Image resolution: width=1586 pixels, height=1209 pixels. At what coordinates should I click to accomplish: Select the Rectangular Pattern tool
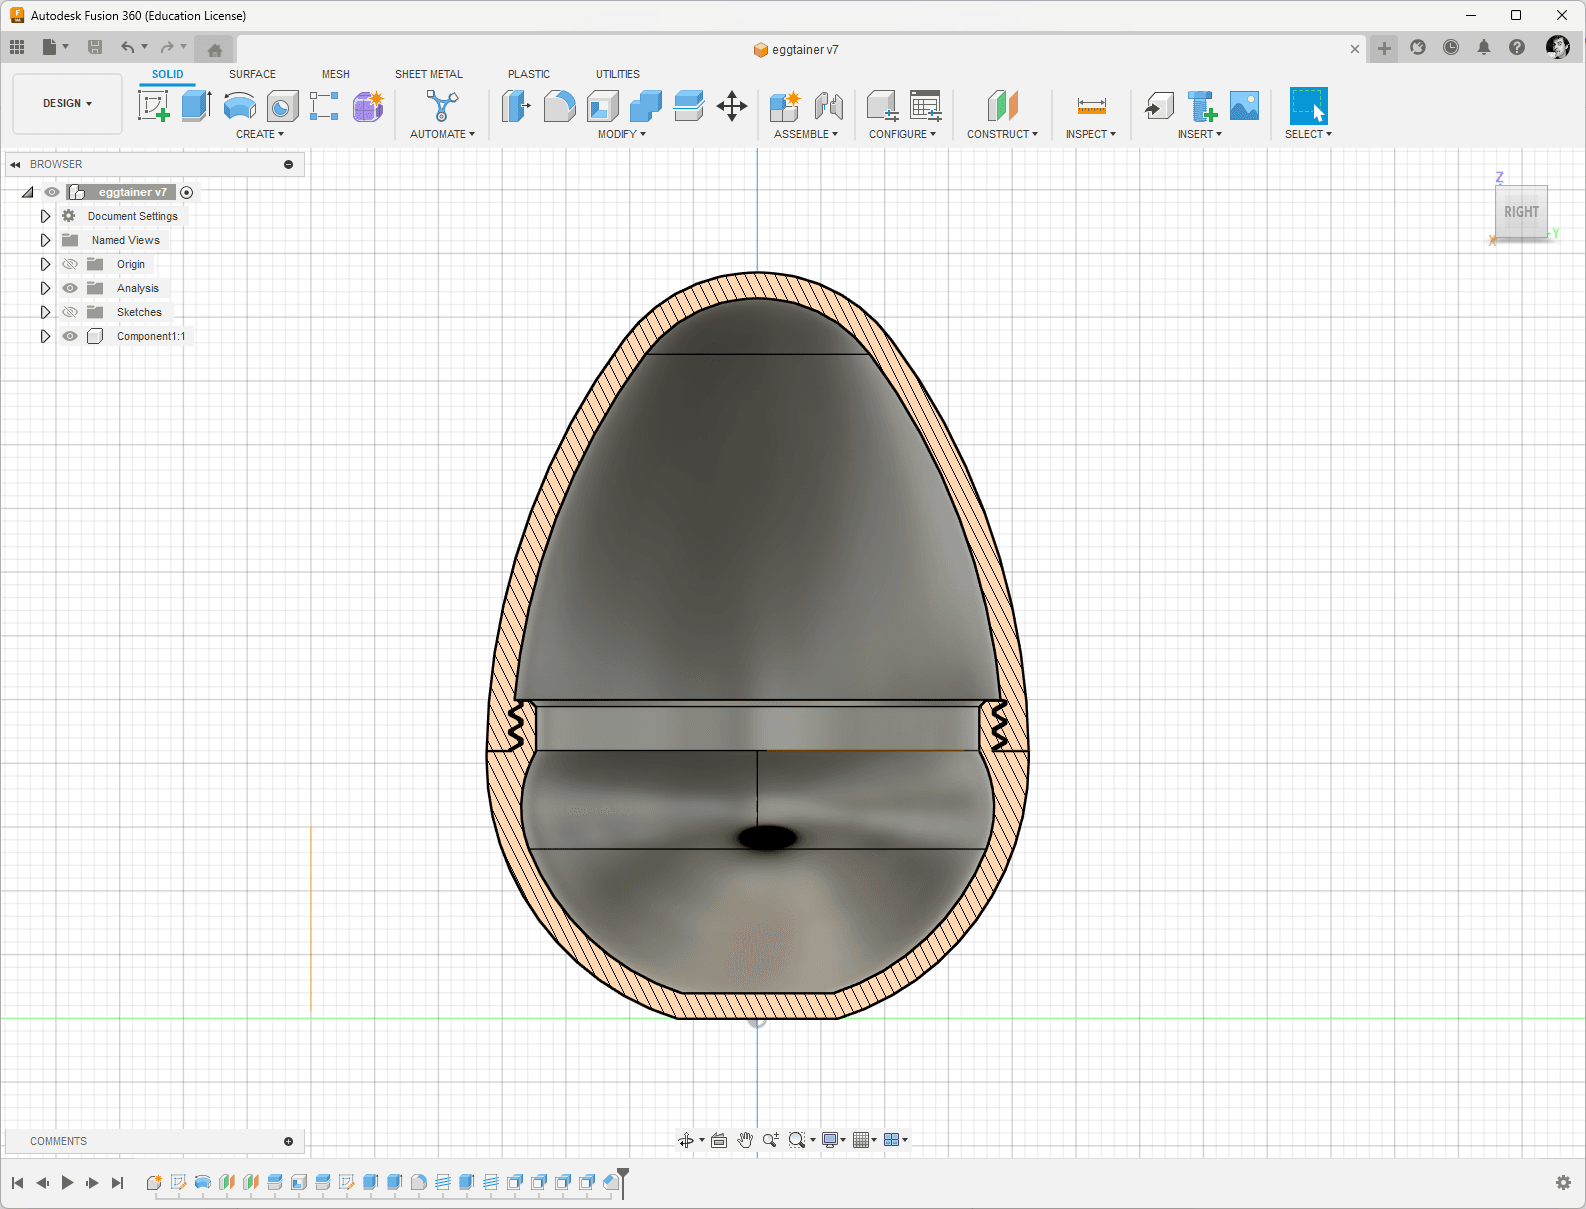(324, 105)
